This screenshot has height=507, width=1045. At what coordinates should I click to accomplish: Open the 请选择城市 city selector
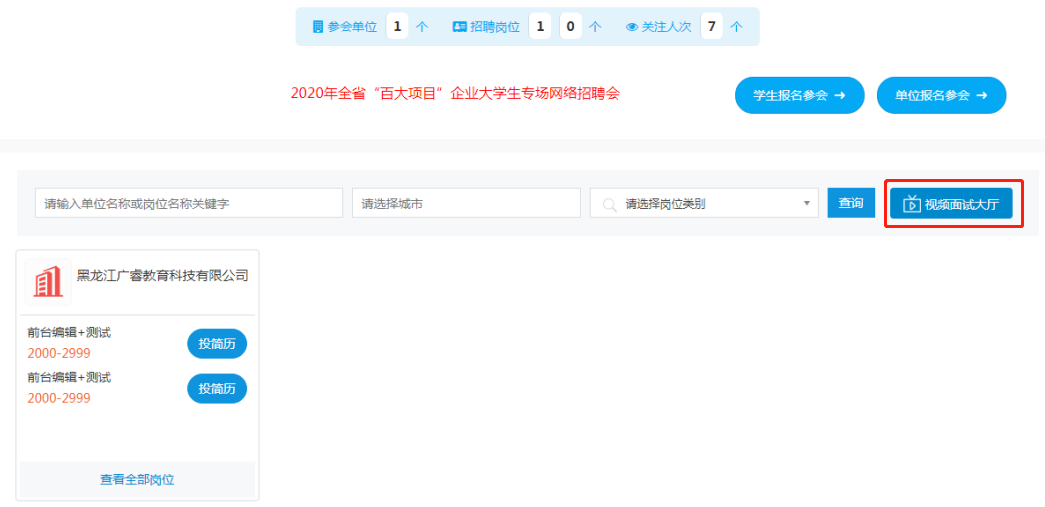click(465, 203)
